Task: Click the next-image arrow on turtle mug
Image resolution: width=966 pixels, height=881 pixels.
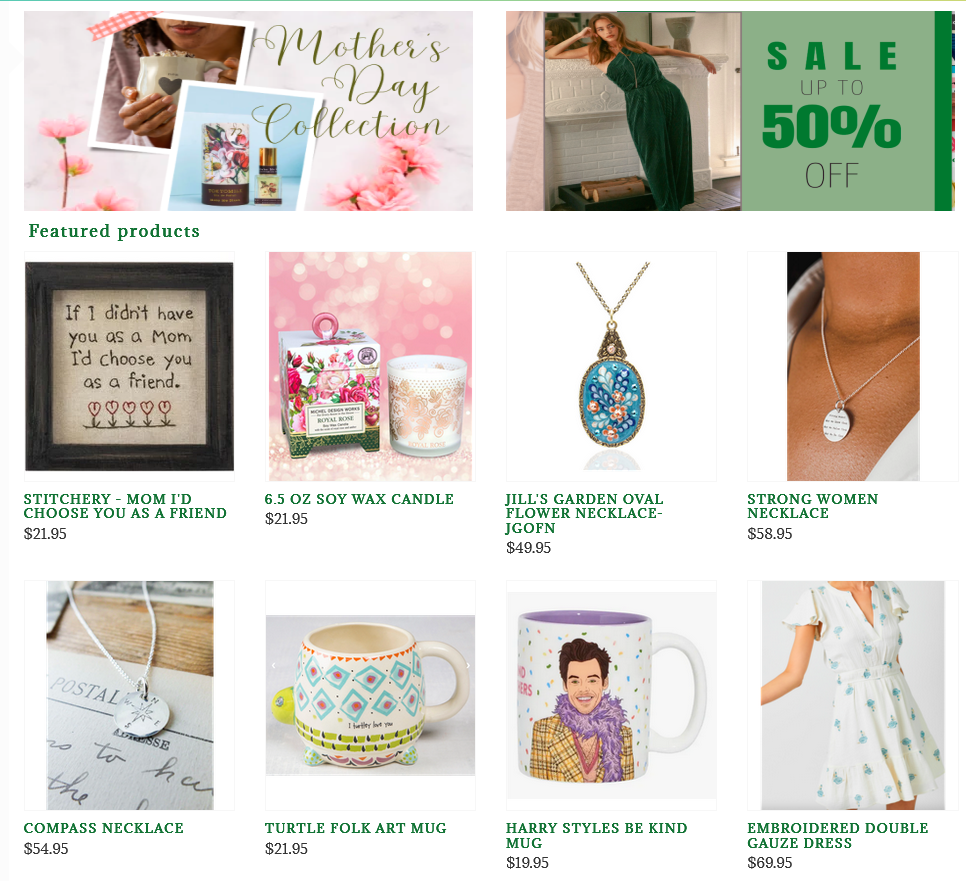Action: [468, 665]
